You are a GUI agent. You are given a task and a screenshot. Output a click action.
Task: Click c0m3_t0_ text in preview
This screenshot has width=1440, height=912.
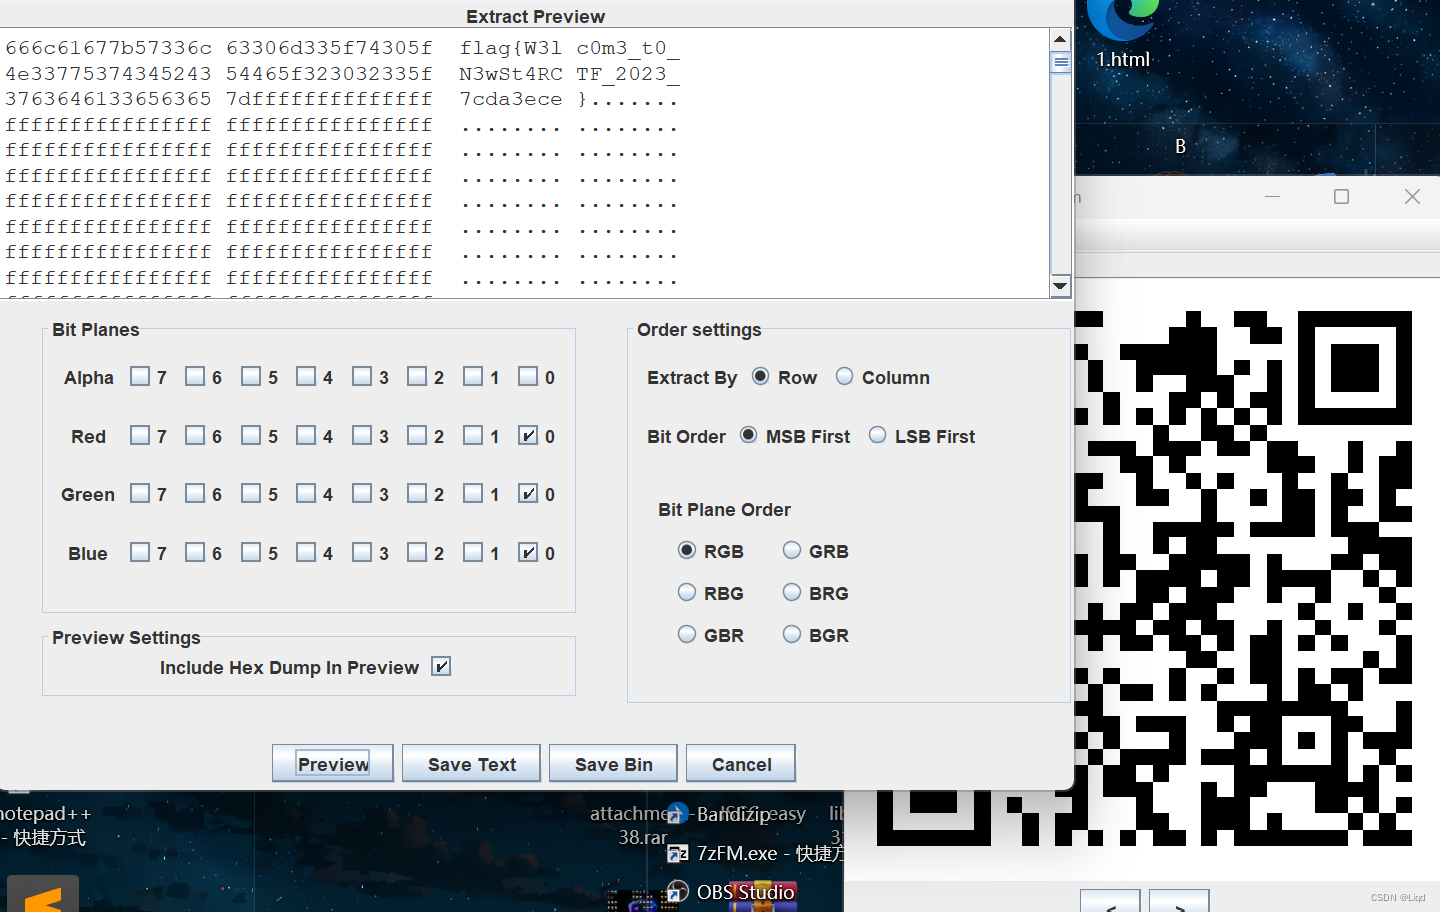point(628,48)
